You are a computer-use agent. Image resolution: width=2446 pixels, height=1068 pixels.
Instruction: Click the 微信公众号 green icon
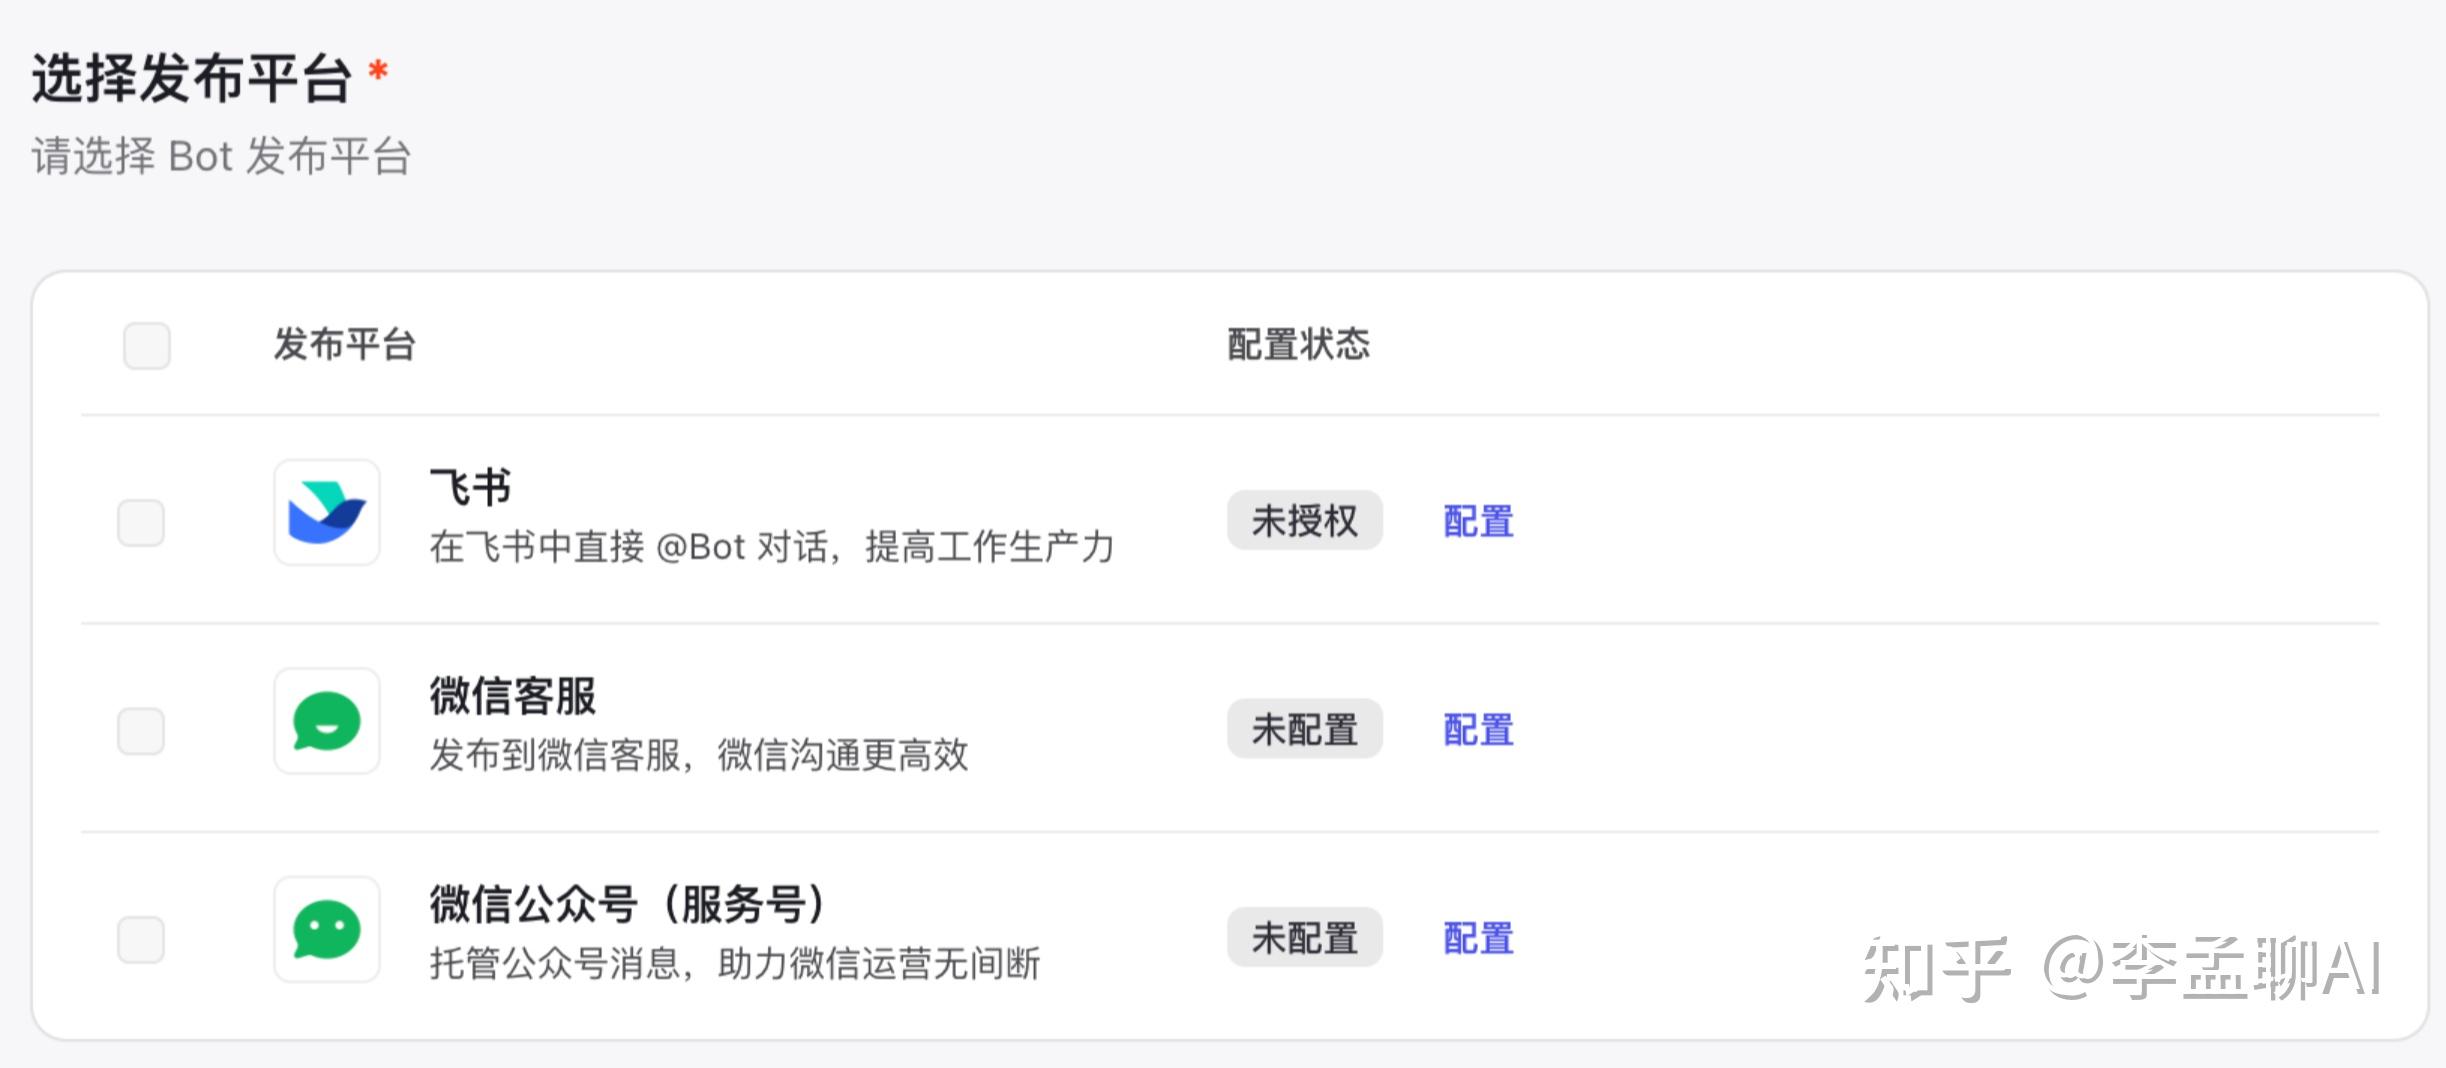(326, 929)
